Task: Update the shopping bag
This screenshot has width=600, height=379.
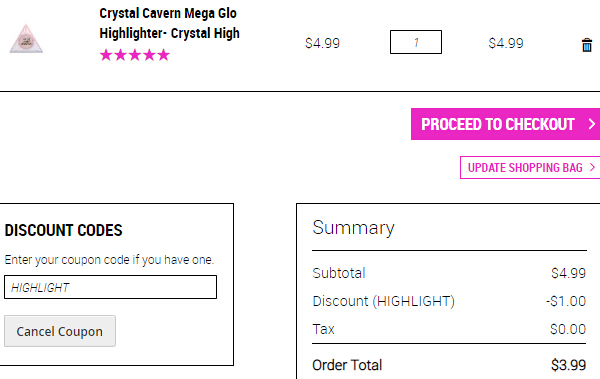Action: tap(530, 167)
